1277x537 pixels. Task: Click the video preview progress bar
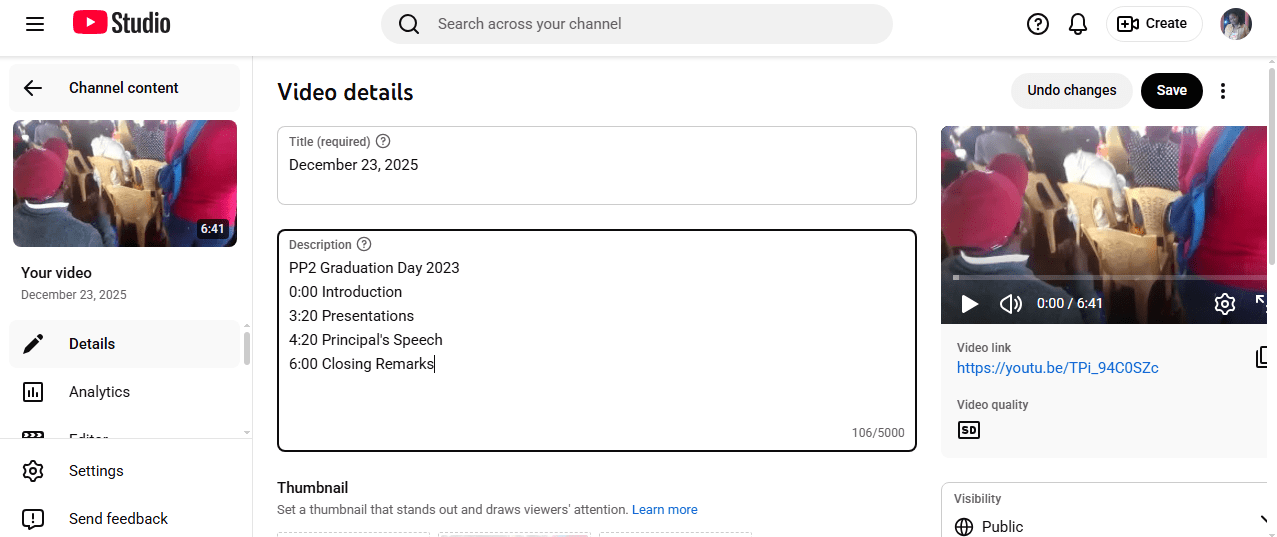(x=1100, y=278)
